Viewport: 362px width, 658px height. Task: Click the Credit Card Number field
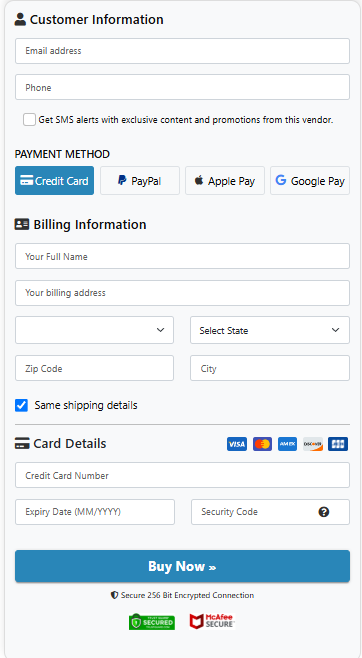(182, 475)
